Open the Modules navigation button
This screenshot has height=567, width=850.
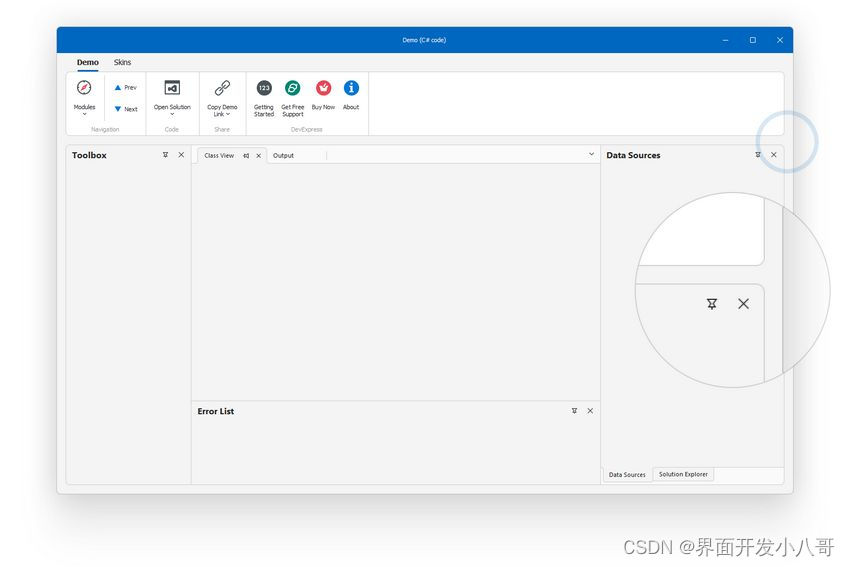tap(84, 98)
